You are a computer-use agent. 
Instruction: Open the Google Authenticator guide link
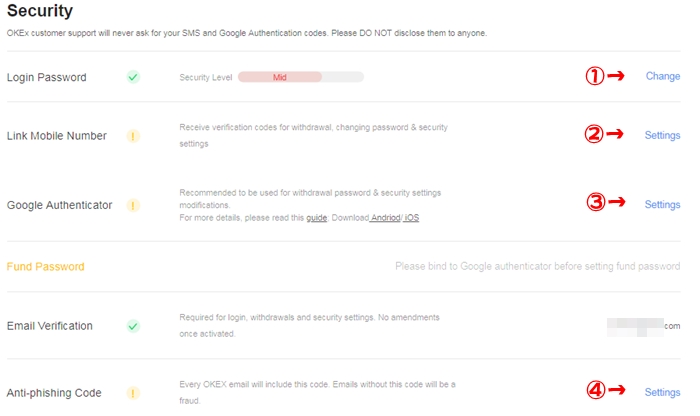click(317, 218)
